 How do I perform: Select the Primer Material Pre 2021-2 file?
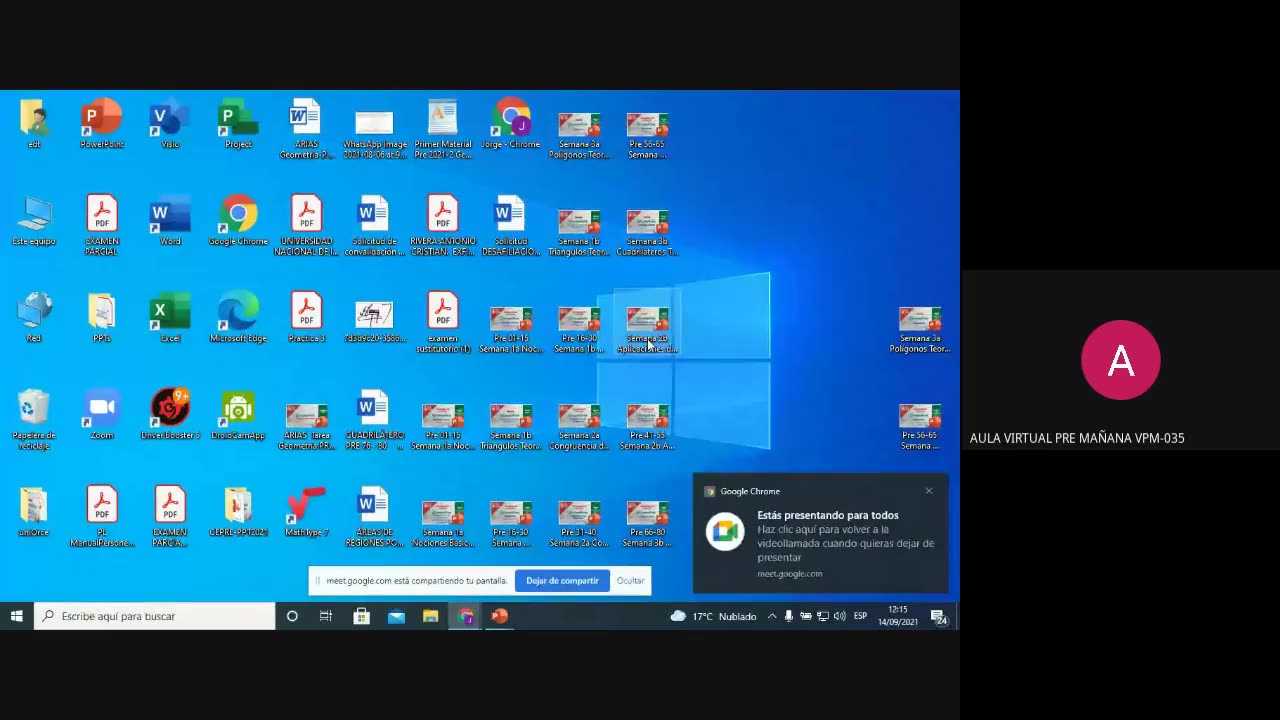442,128
